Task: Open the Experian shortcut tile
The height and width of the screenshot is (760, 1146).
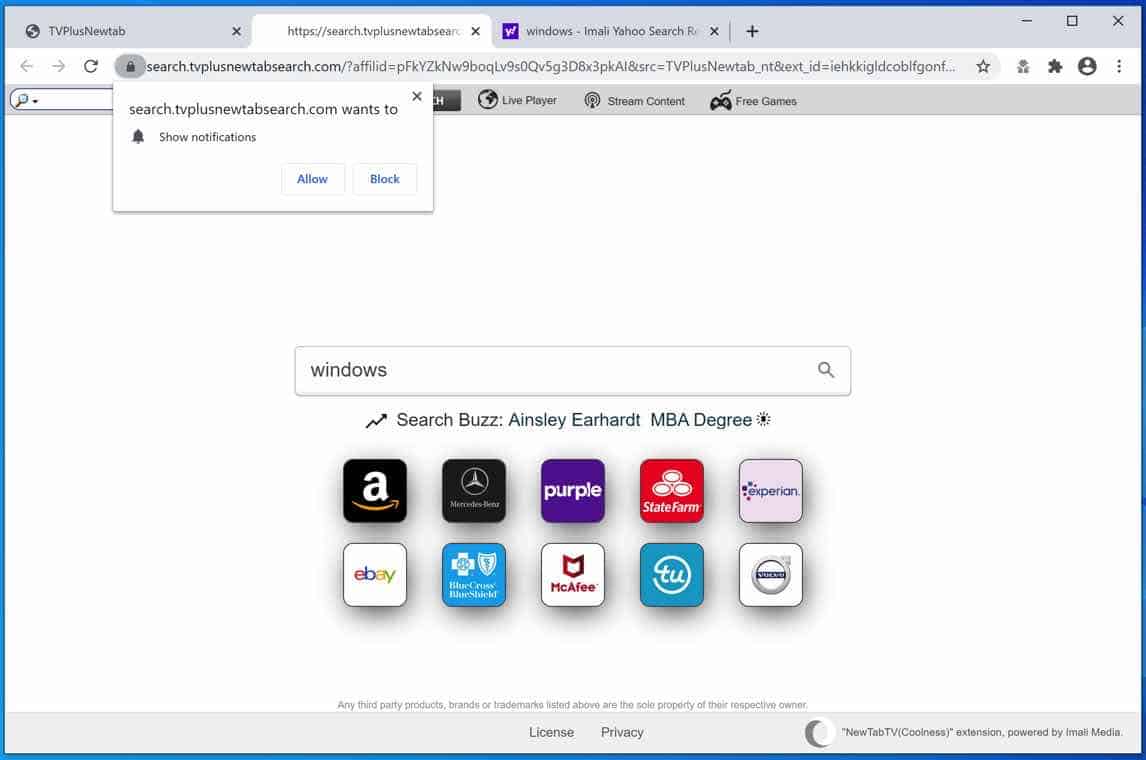Action: [x=770, y=490]
